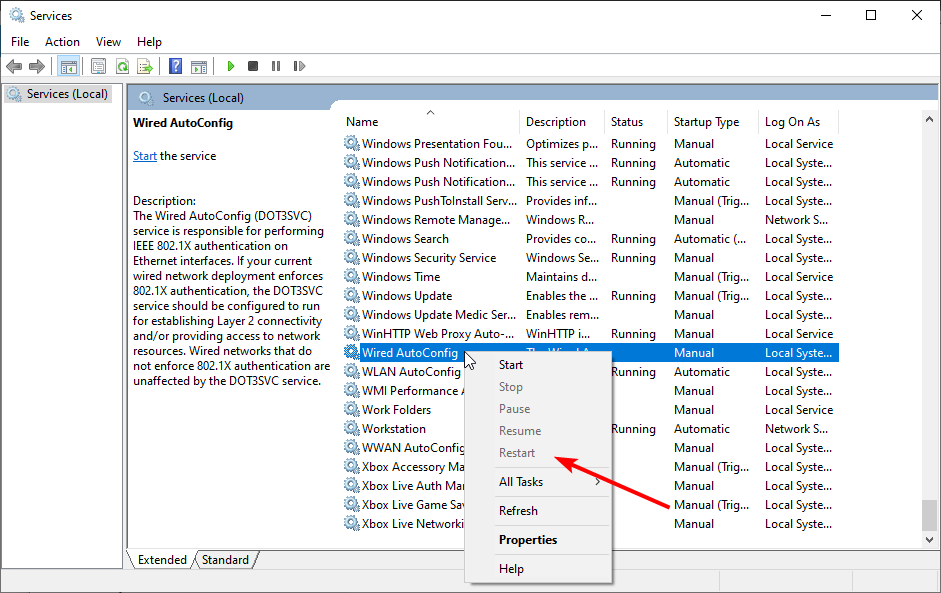Screen dimensions: 941x593
Task: Expand All Tasks submenu in context menu
Action: 538,482
